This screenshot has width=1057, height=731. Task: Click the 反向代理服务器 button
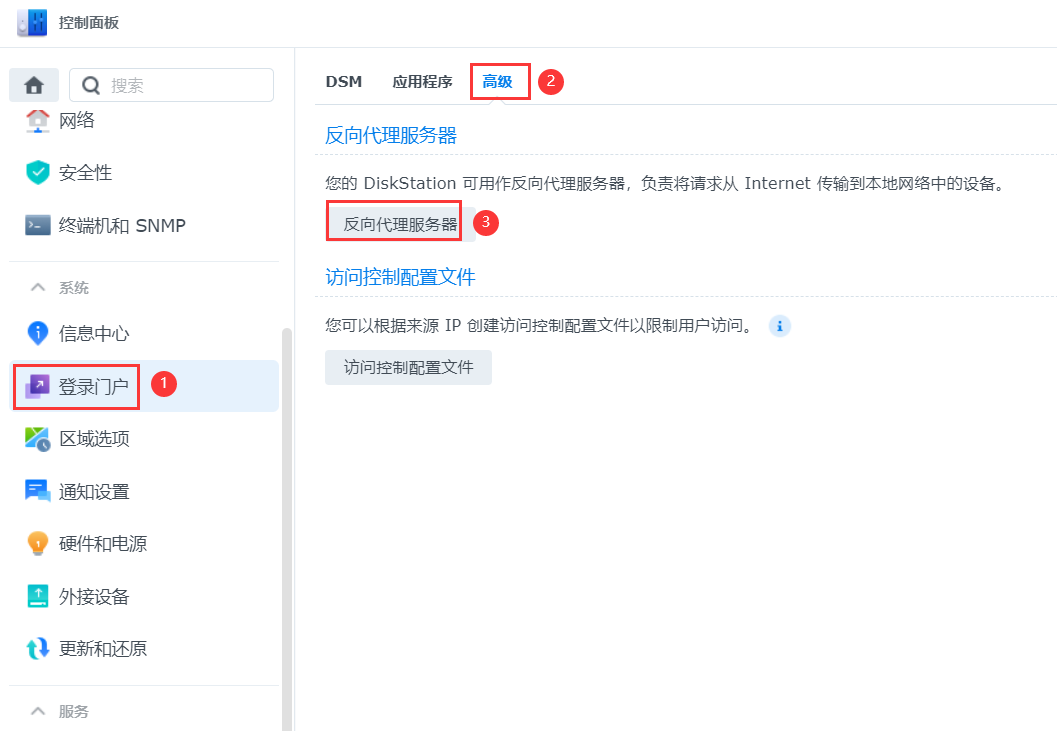pos(400,224)
